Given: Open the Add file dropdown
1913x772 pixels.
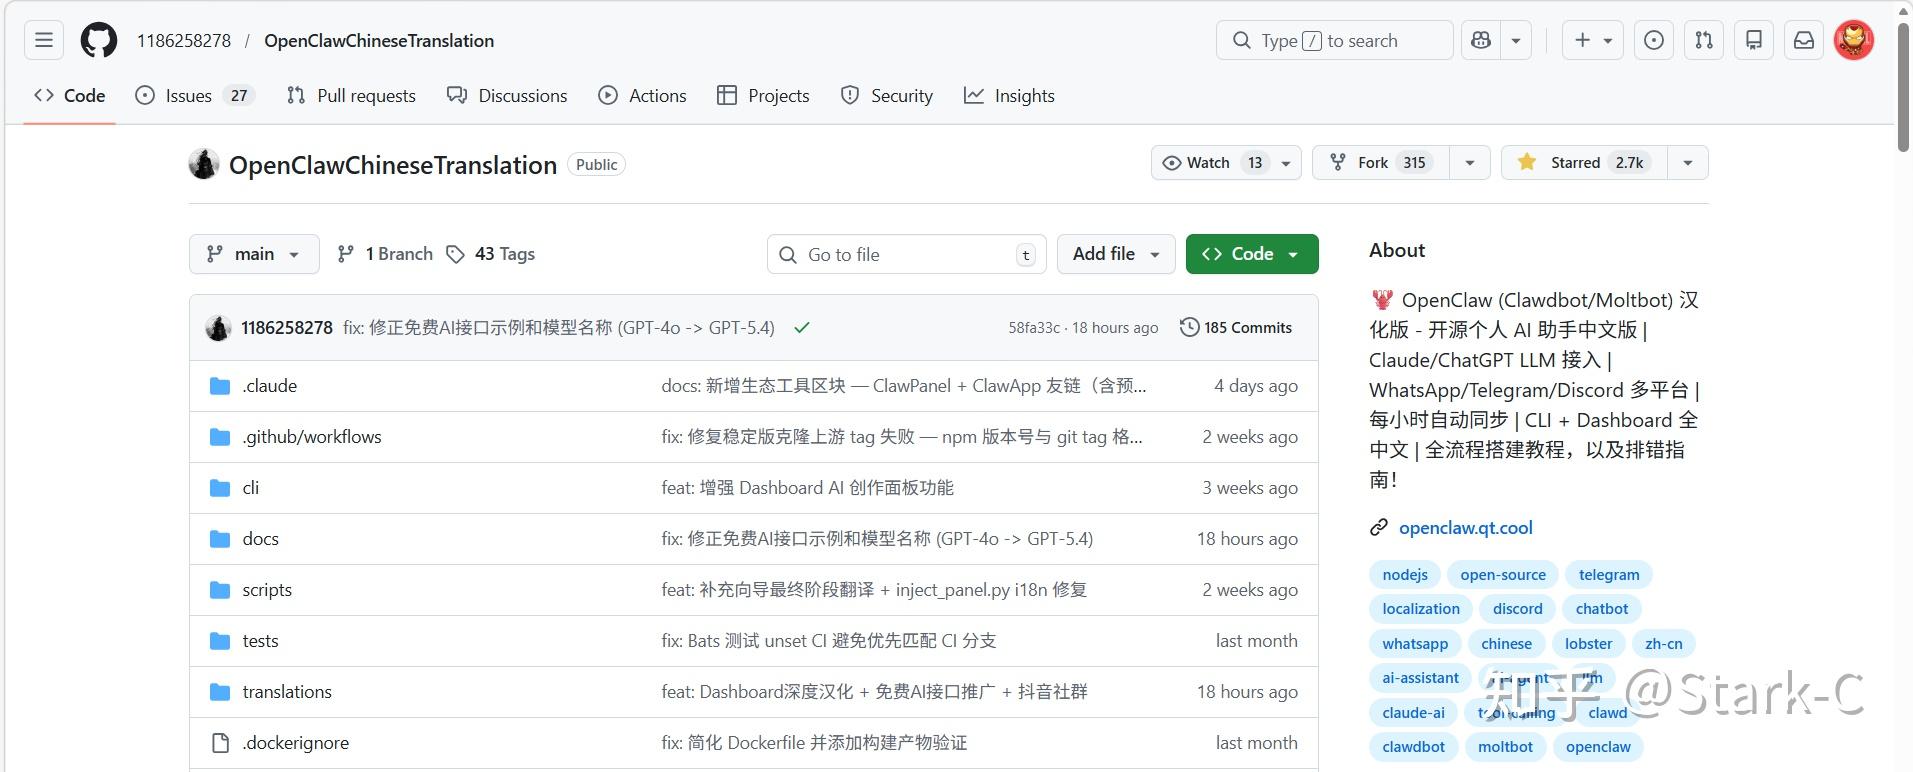Looking at the screenshot, I should [1116, 254].
